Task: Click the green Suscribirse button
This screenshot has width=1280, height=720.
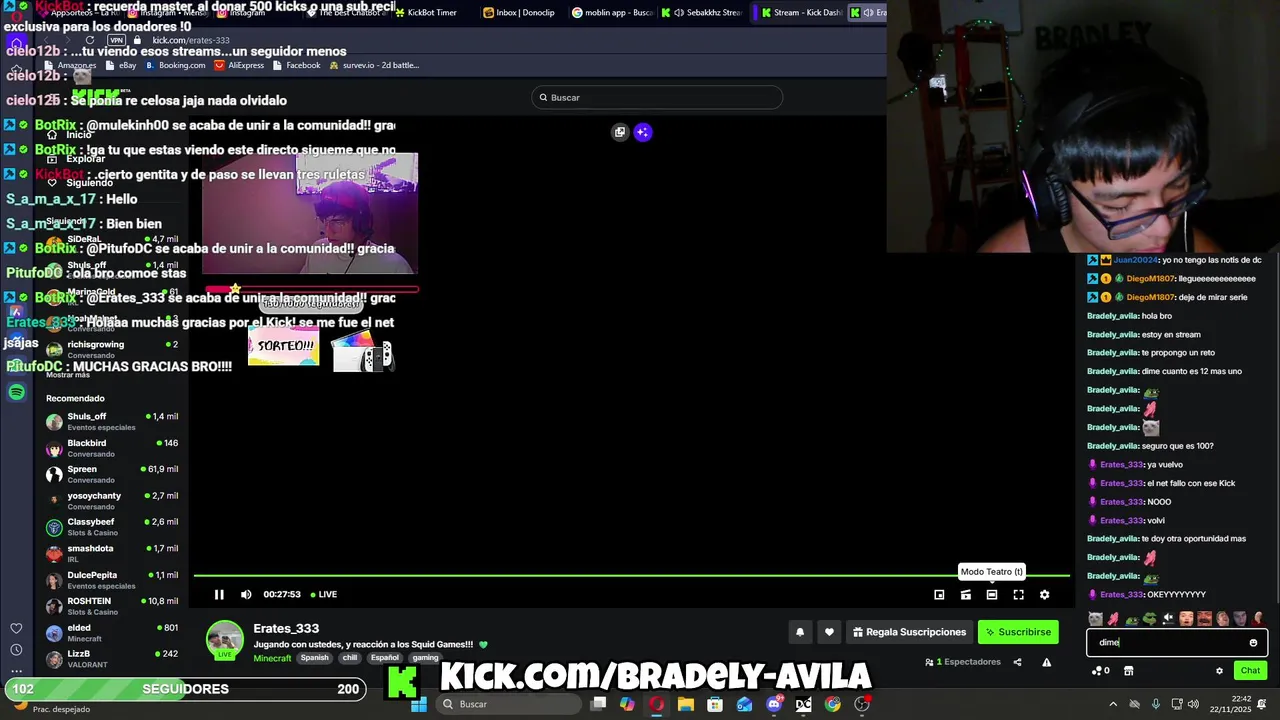Action: pos(1018,632)
